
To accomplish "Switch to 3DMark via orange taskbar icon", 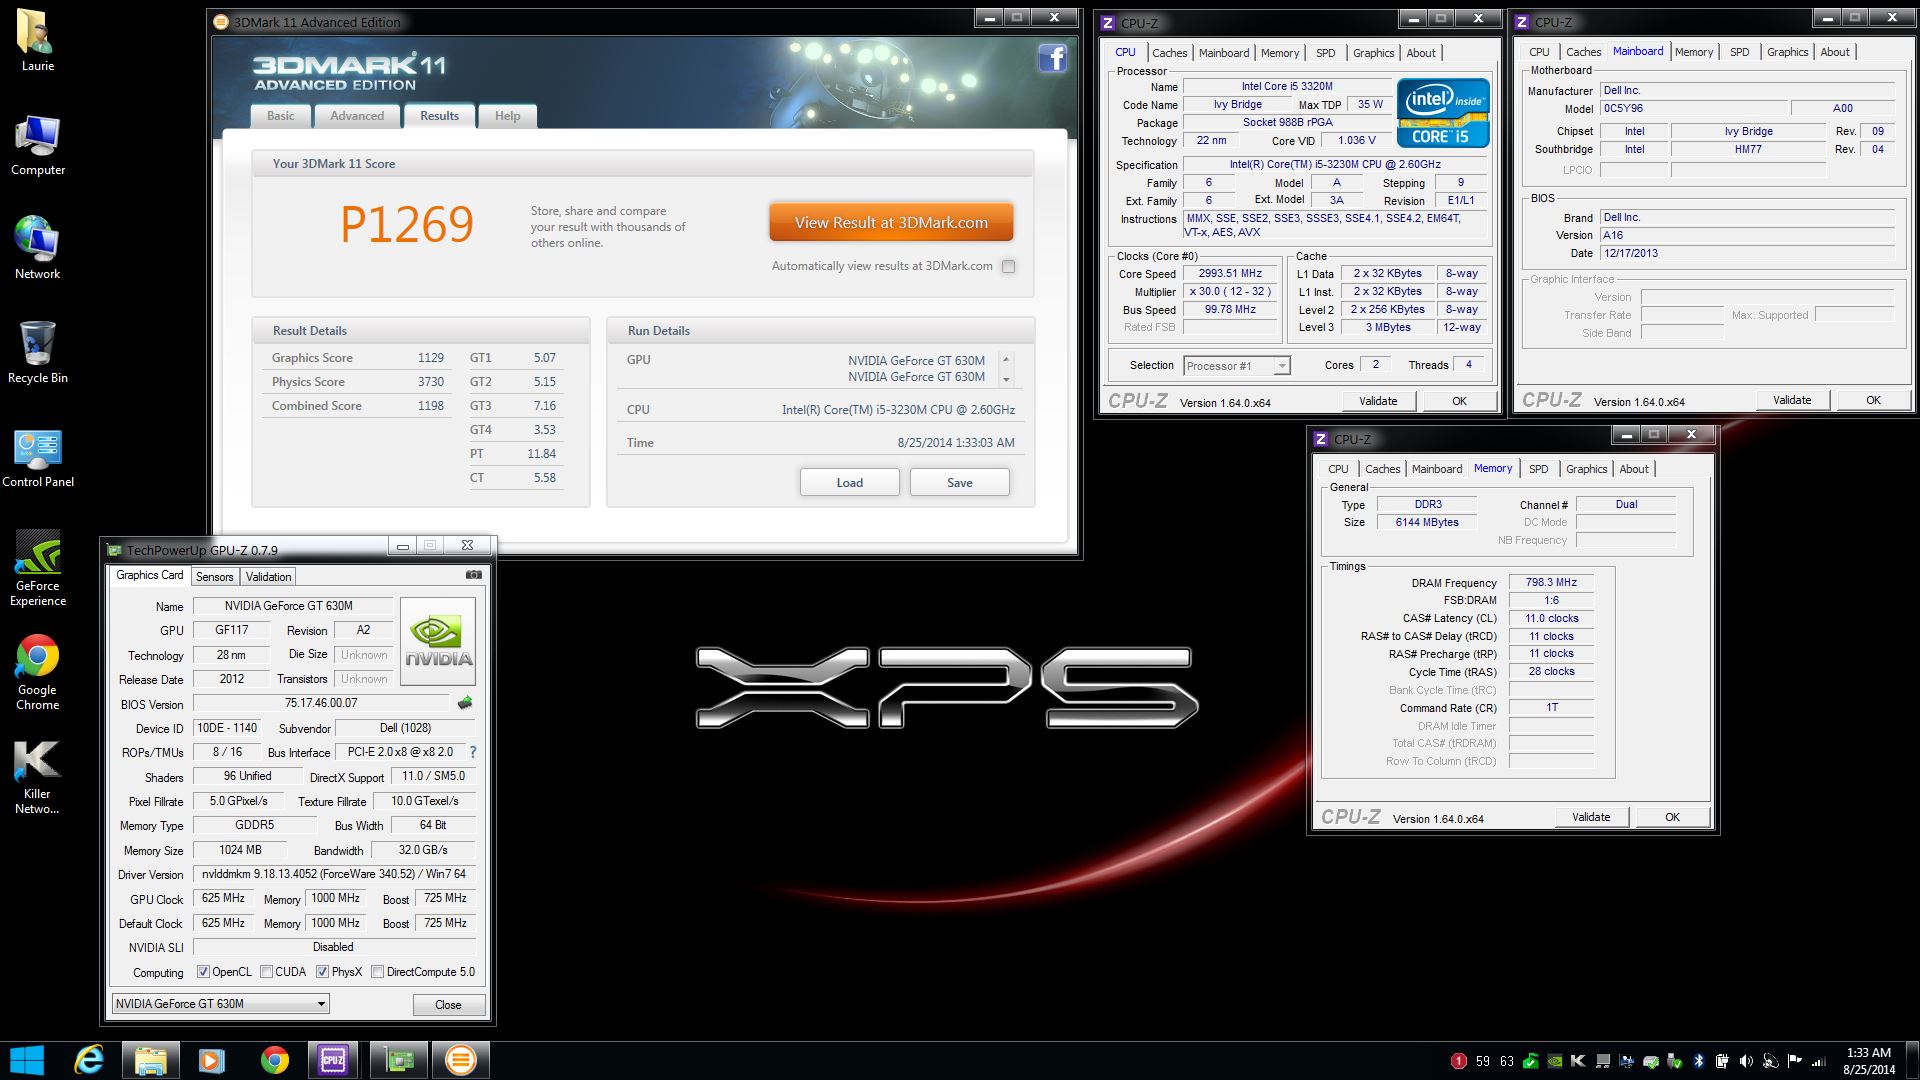I will coord(460,1060).
